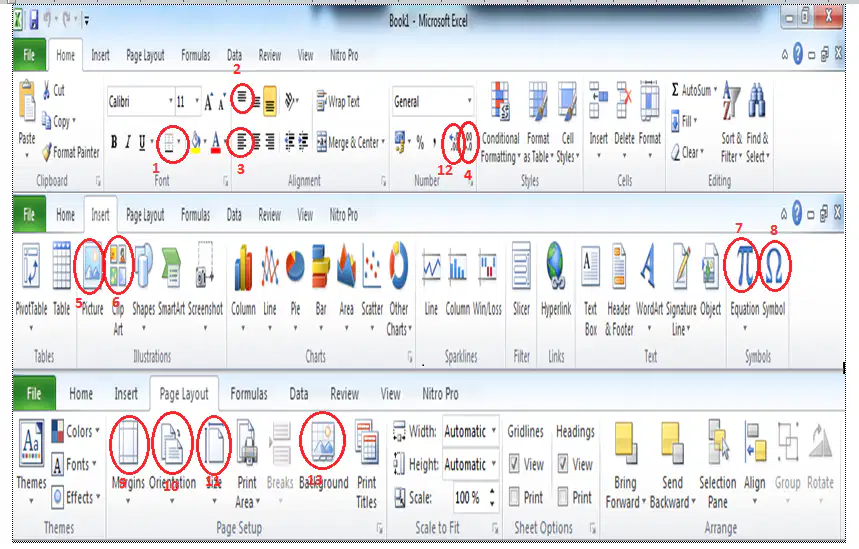Click the Top Align icon
This screenshot has width=859, height=549.
point(242,99)
